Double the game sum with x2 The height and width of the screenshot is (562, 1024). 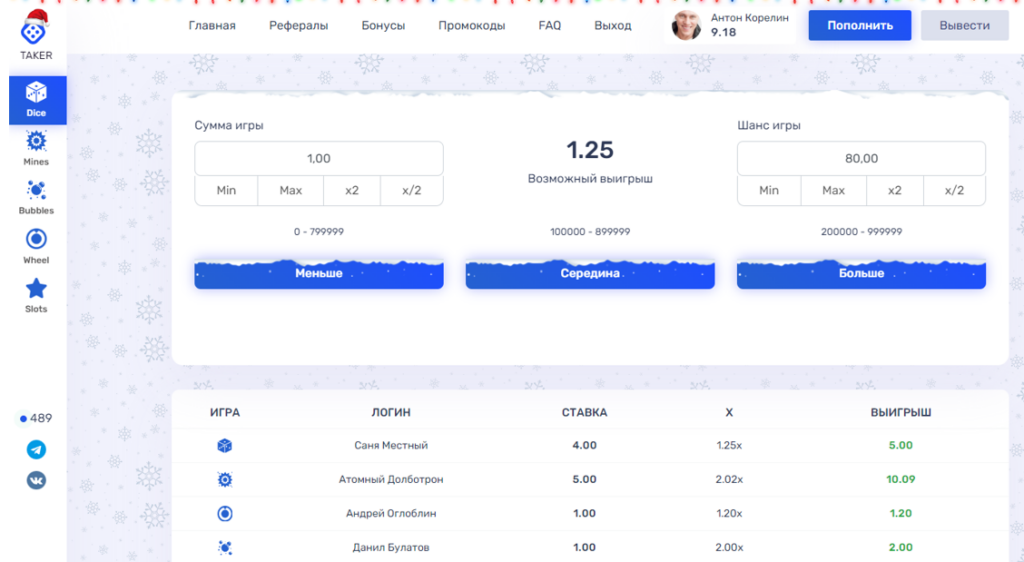click(x=352, y=191)
